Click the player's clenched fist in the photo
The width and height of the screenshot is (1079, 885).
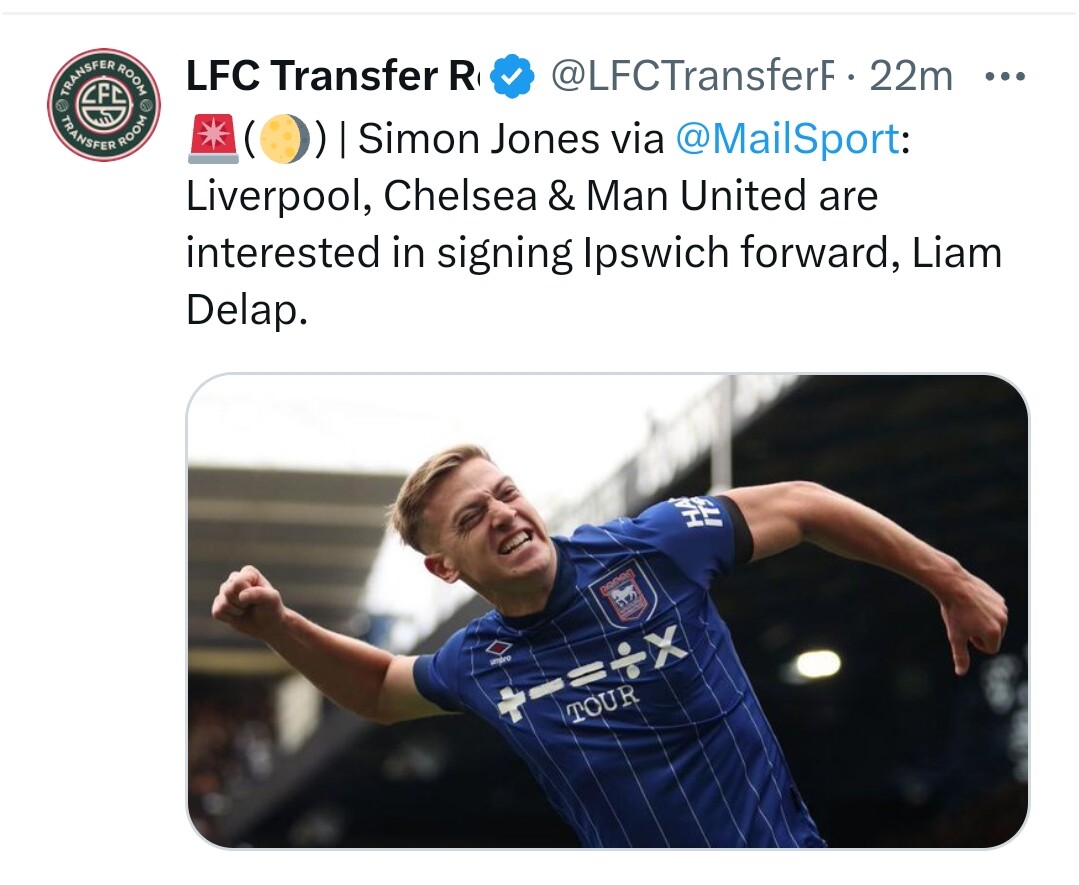click(x=247, y=602)
